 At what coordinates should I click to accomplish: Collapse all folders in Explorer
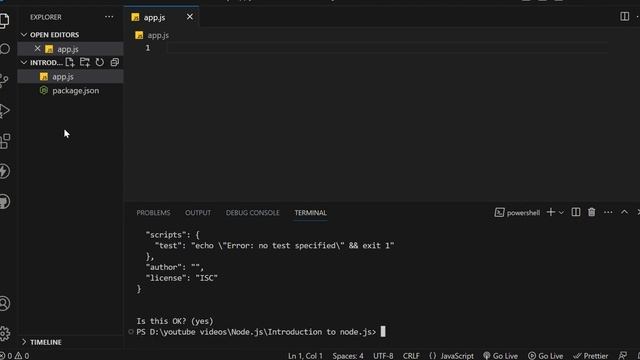115,62
